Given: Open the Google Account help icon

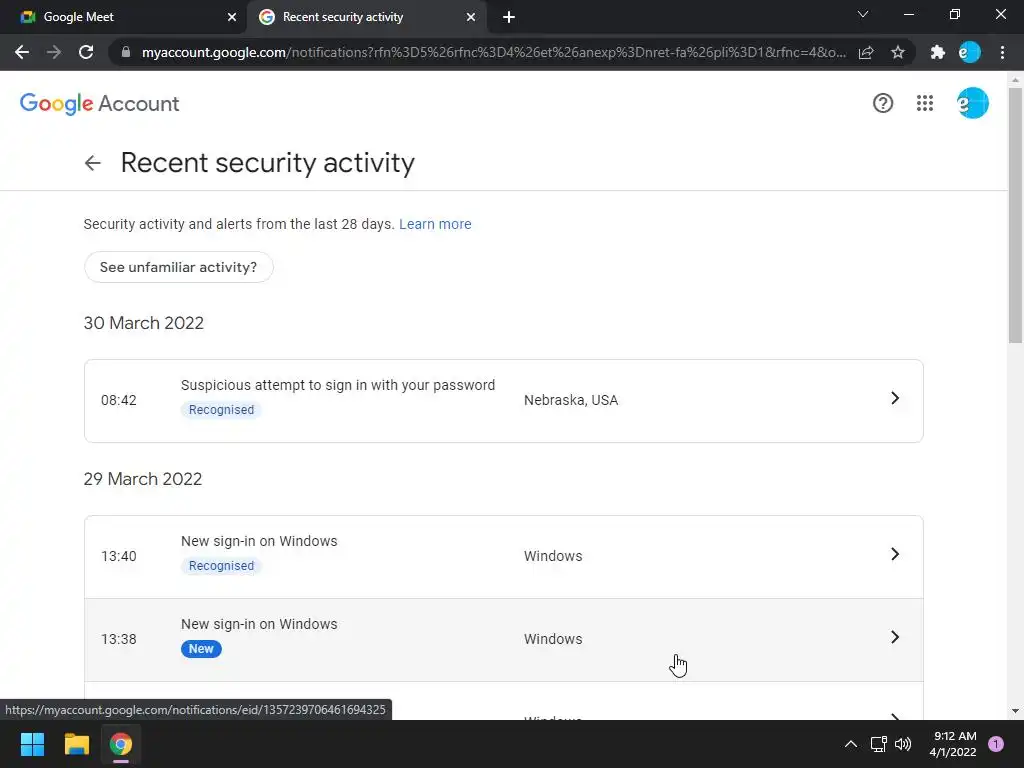Looking at the screenshot, I should [883, 103].
